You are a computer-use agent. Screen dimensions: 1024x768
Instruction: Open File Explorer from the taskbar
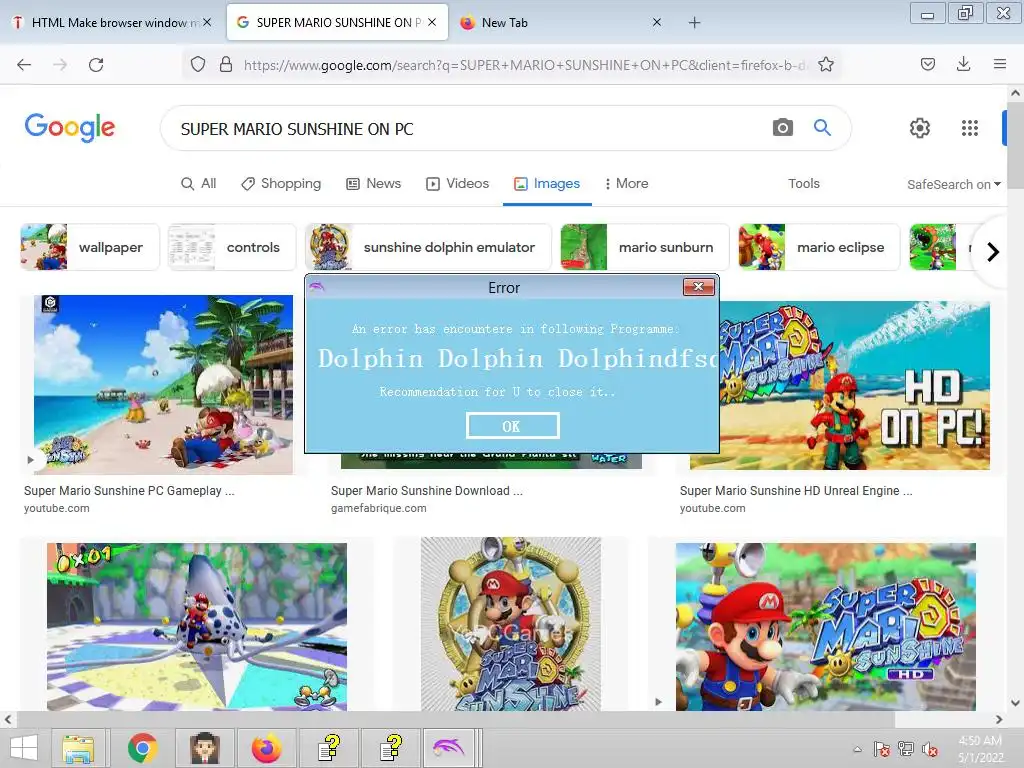coord(78,748)
